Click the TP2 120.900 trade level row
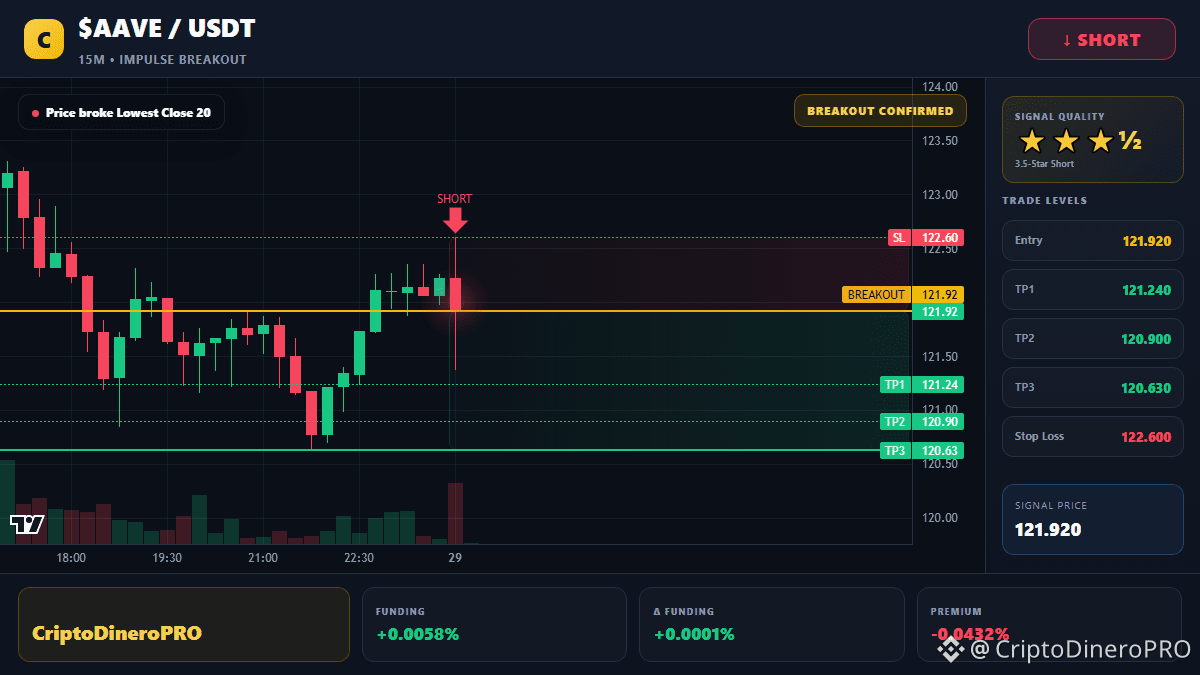This screenshot has height=675, width=1200. click(1092, 339)
